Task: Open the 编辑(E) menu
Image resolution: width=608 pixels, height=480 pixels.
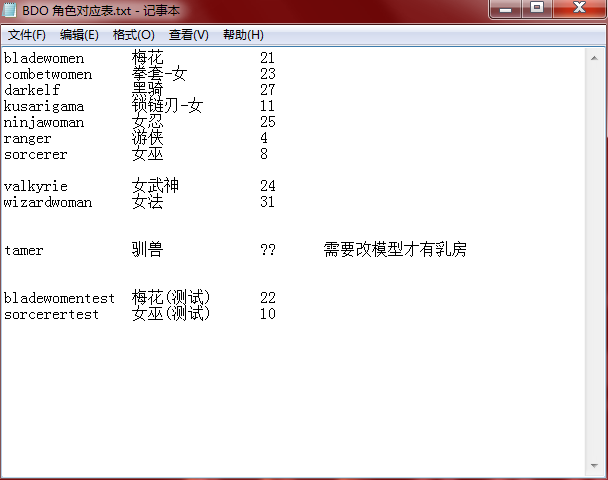Action: pyautogui.click(x=80, y=35)
